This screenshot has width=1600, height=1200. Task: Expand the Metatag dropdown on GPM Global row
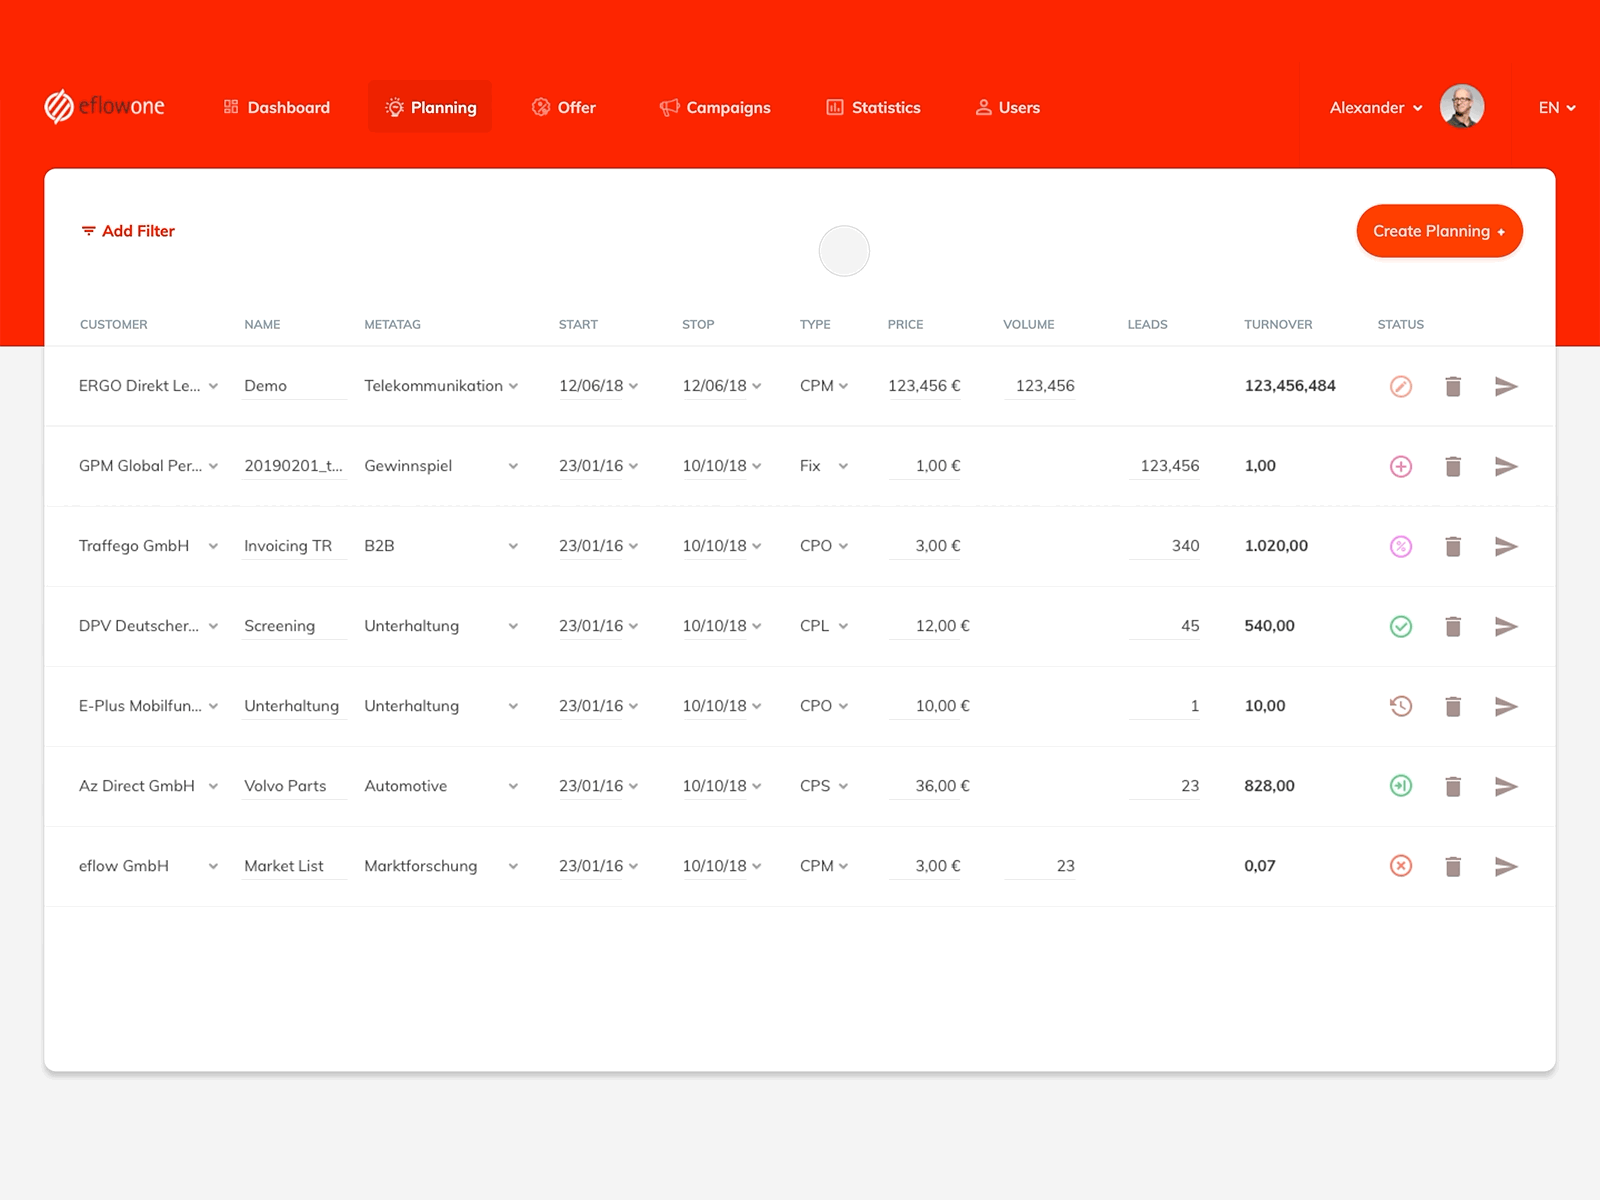(x=514, y=466)
